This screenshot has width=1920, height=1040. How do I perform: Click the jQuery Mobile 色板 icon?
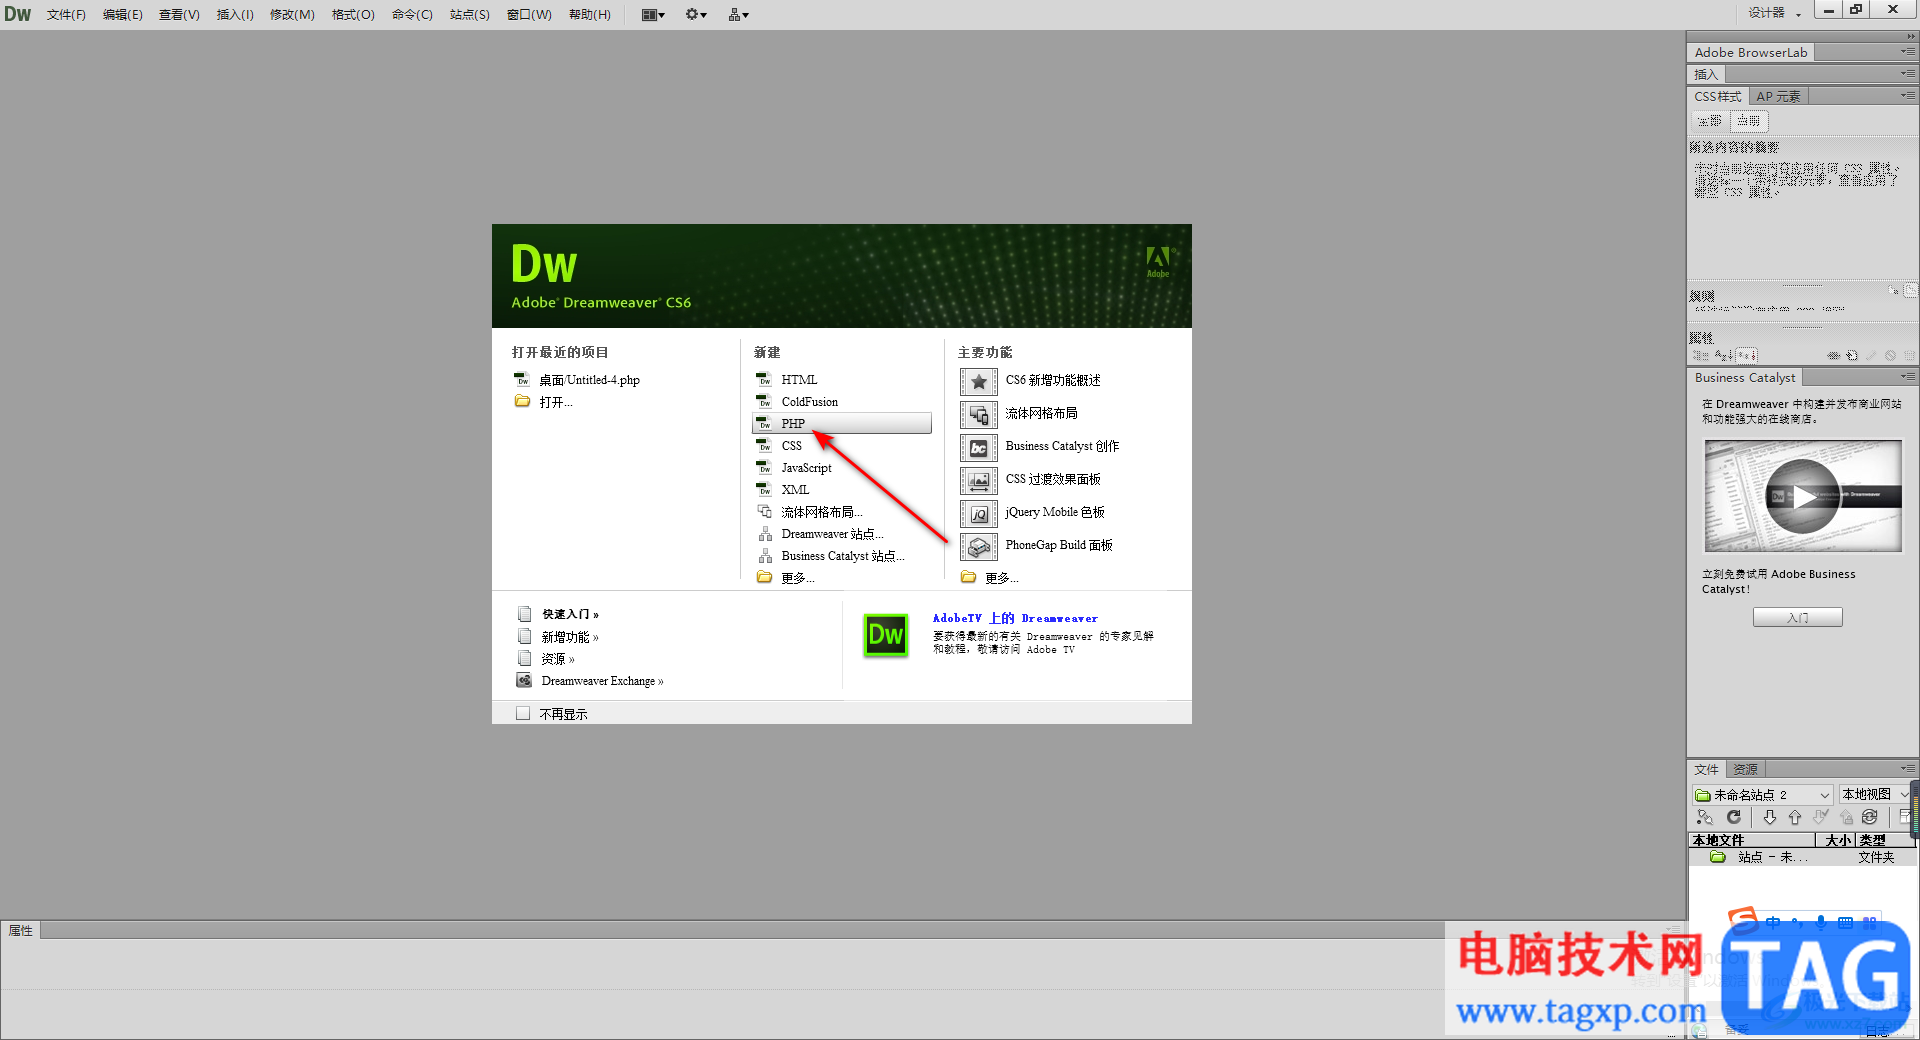pyautogui.click(x=979, y=513)
